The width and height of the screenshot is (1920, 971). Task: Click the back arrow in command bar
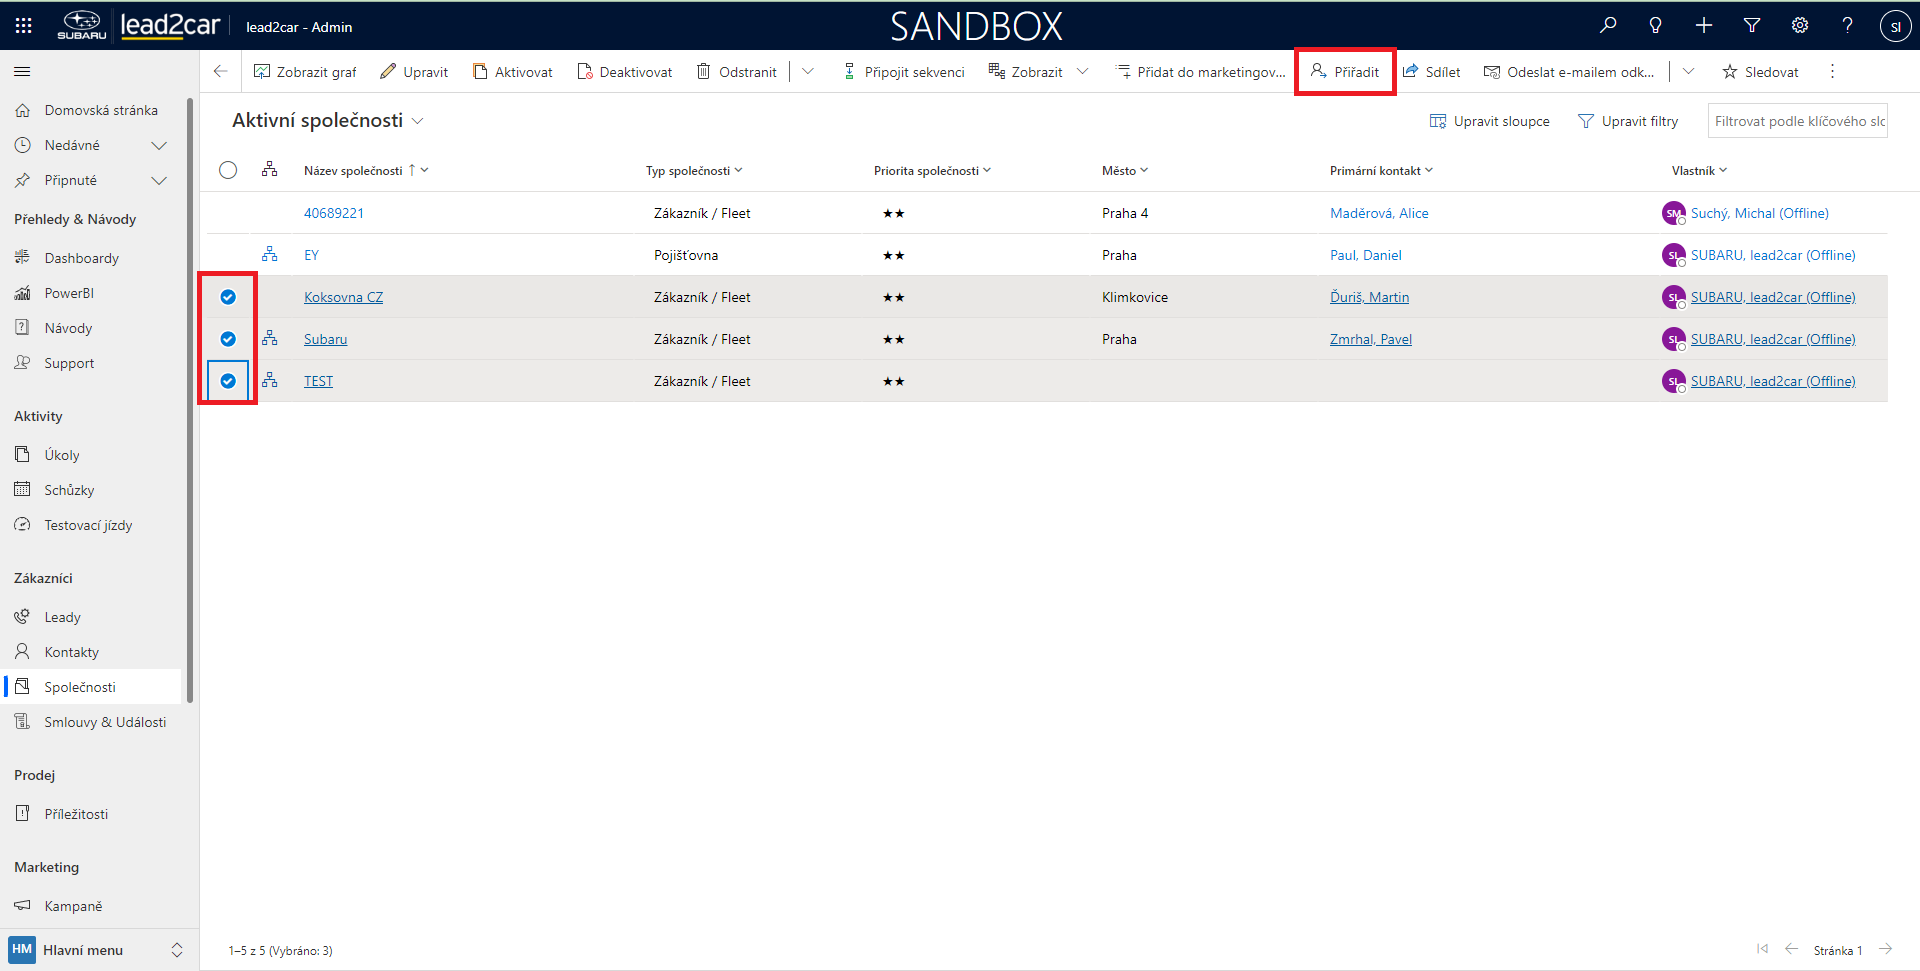click(x=221, y=72)
